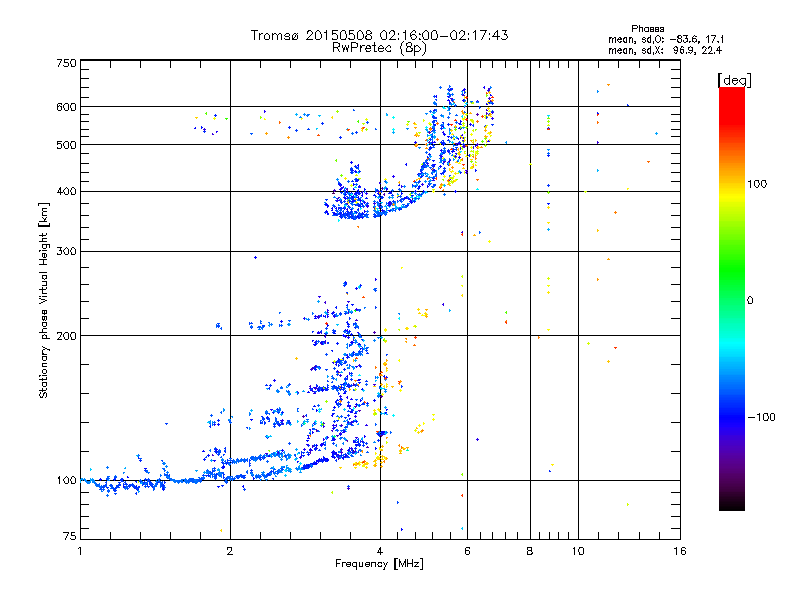Screen dimensions: 800x600
Task: Select the 'mean, sd,O: -83.6, 17.1' text
Action: click(x=666, y=39)
